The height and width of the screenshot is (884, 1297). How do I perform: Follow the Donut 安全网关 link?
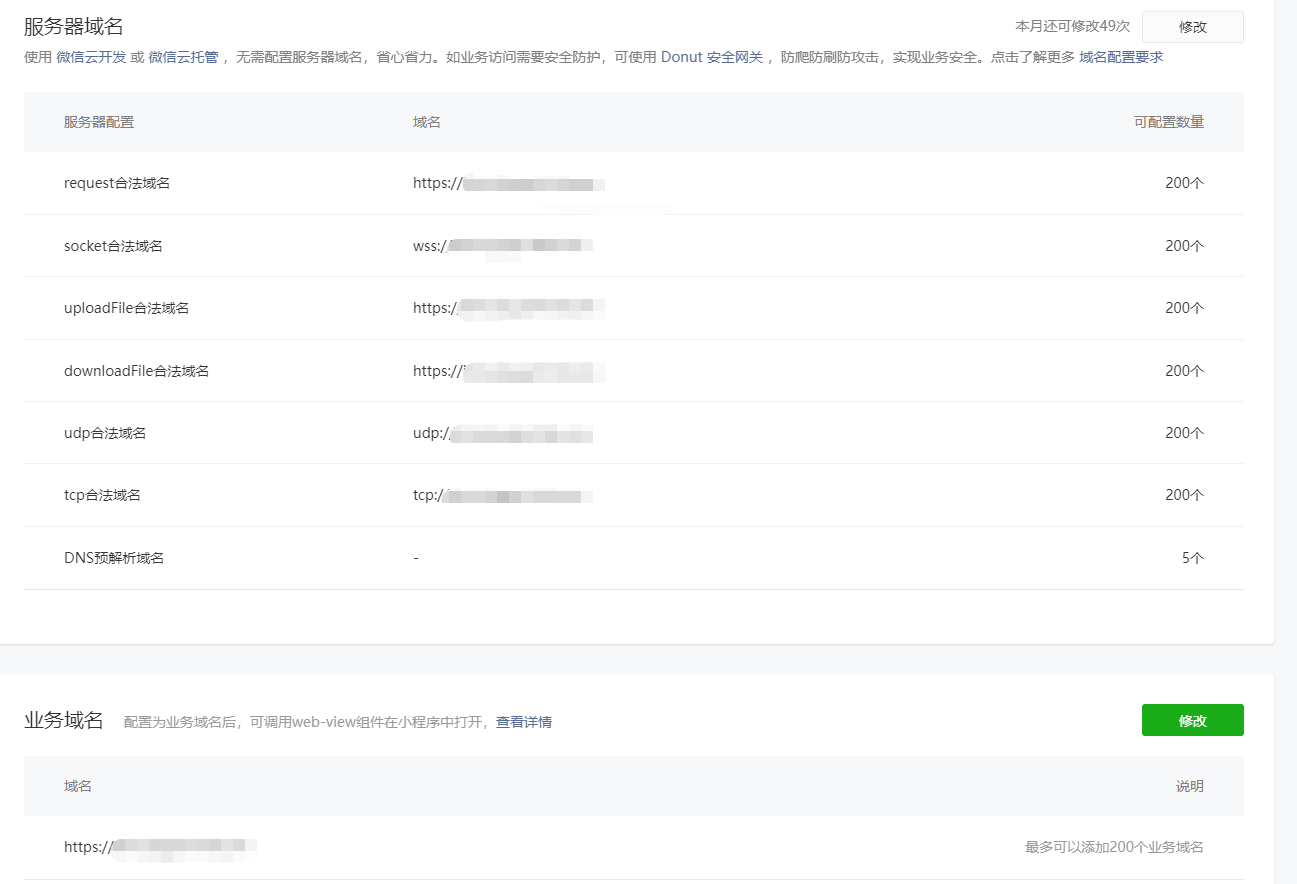pyautogui.click(x=711, y=58)
